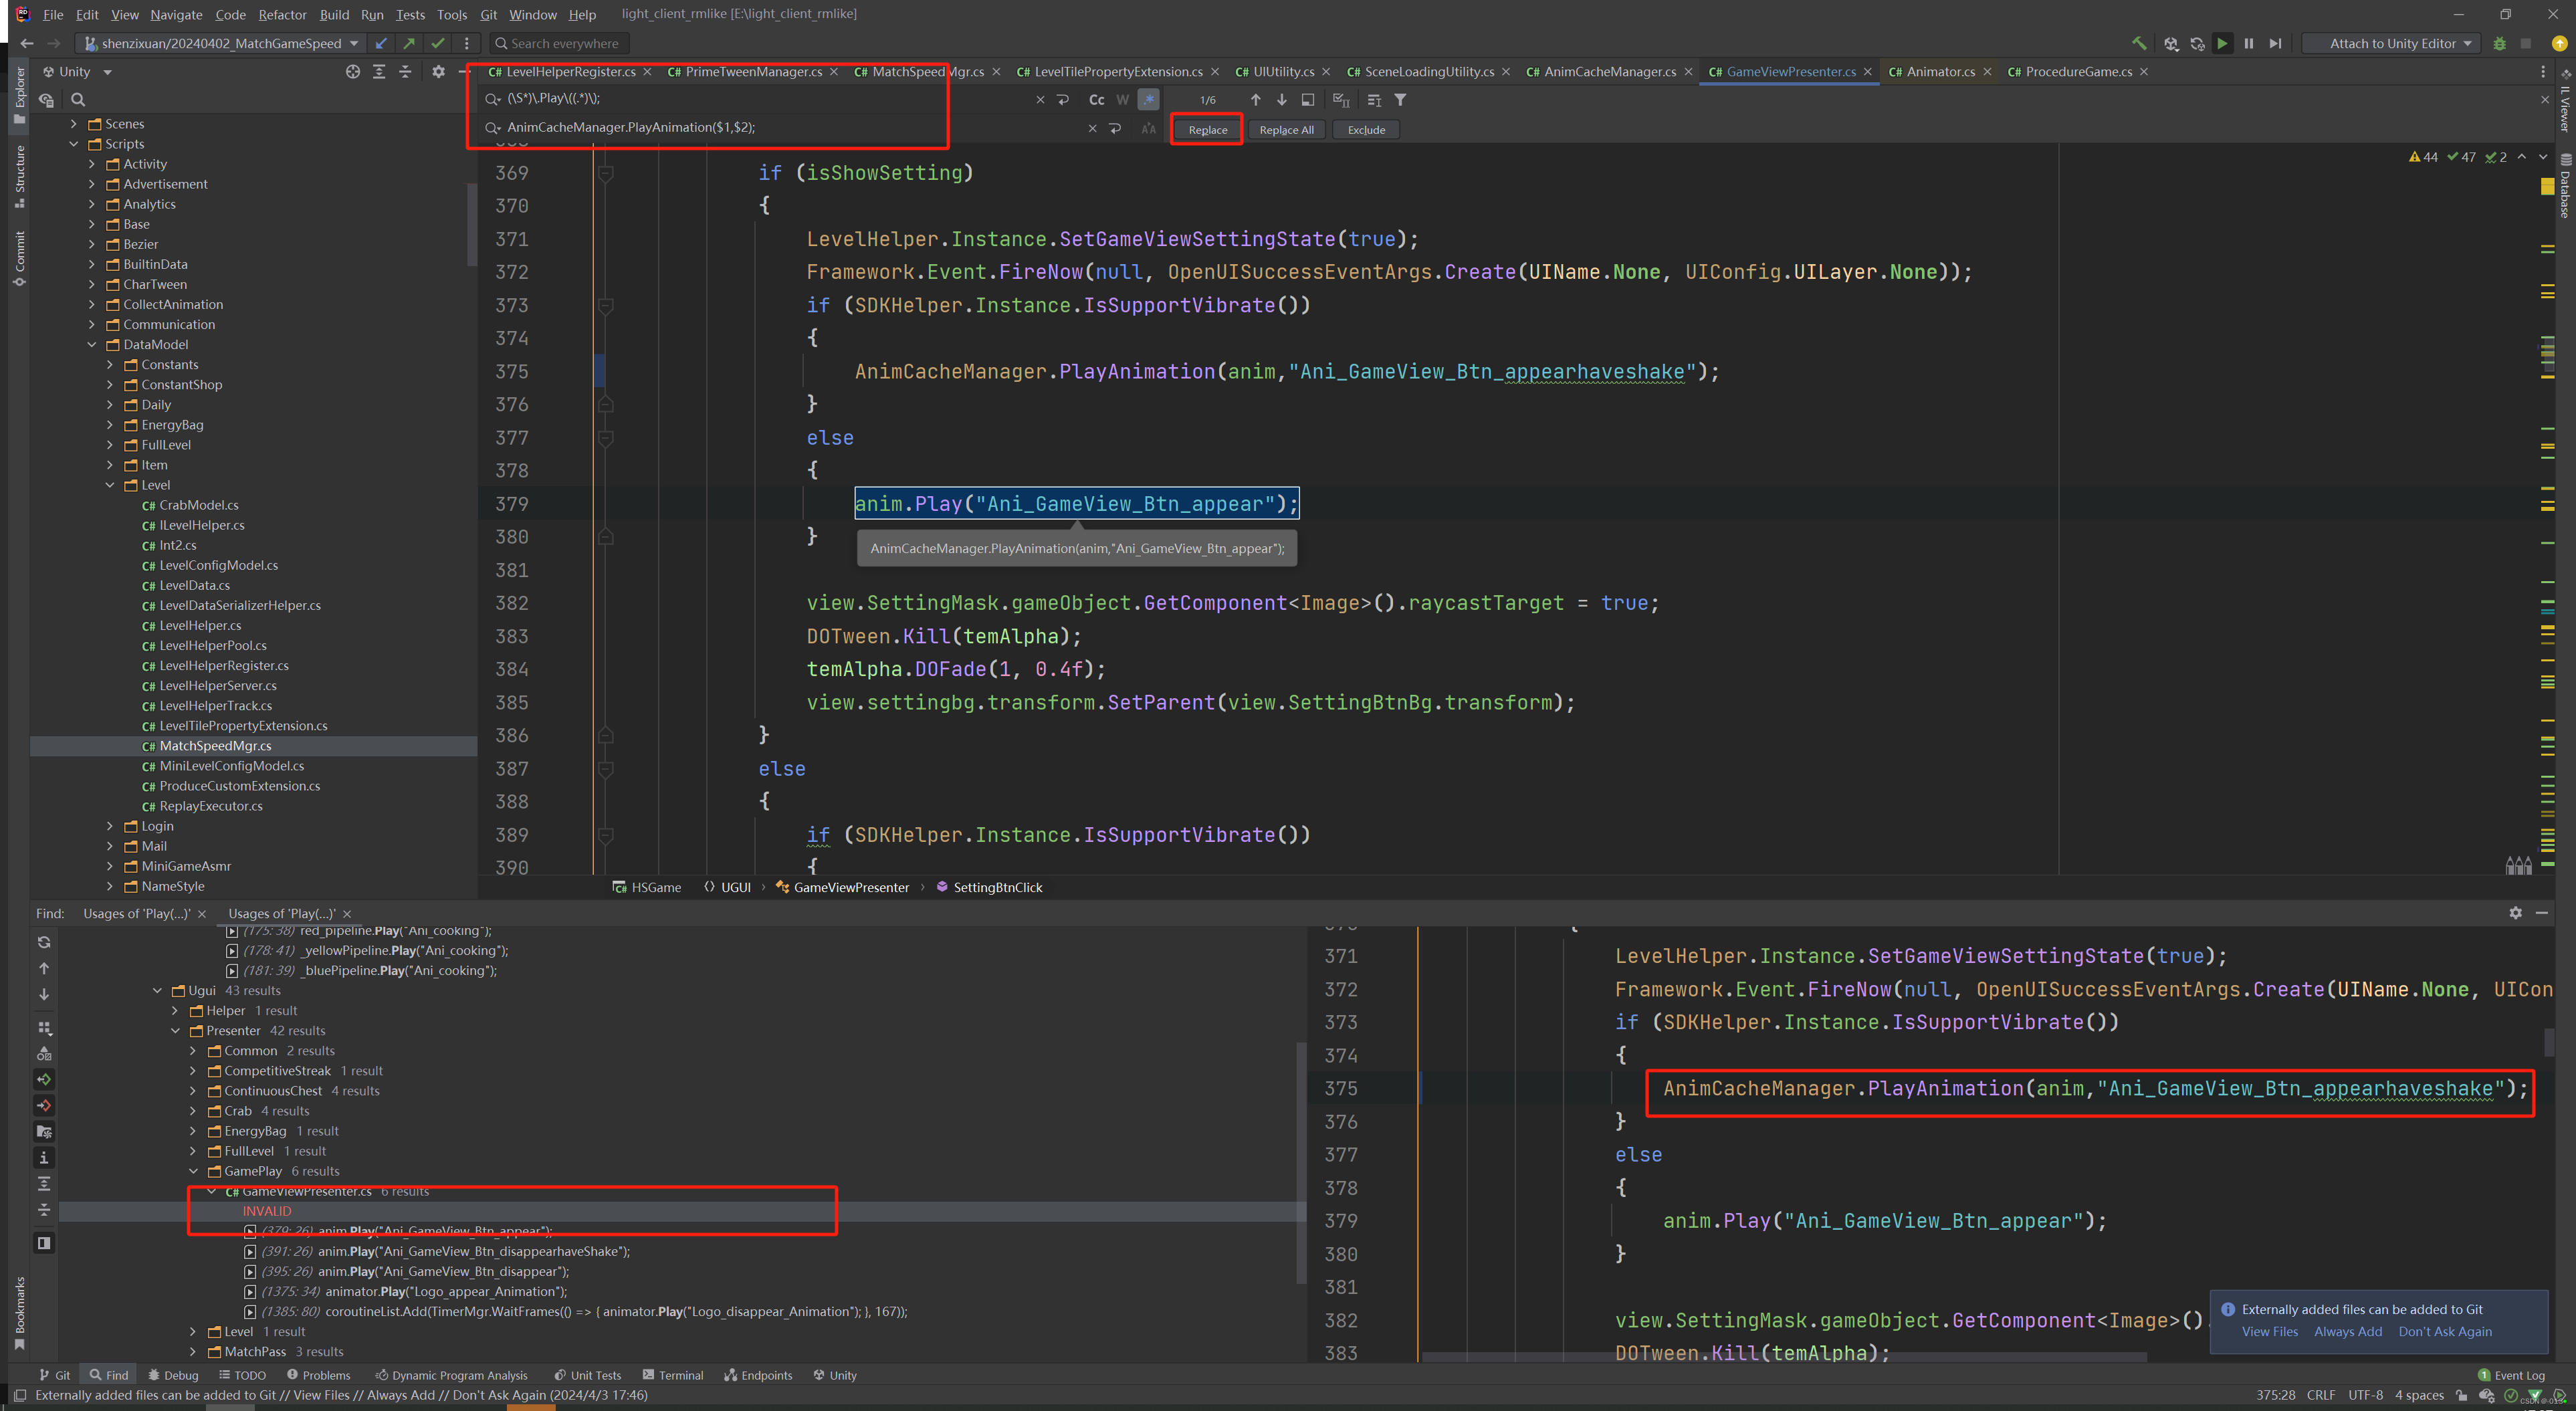
Task: Expand the Login folder in tree
Action: coord(110,826)
